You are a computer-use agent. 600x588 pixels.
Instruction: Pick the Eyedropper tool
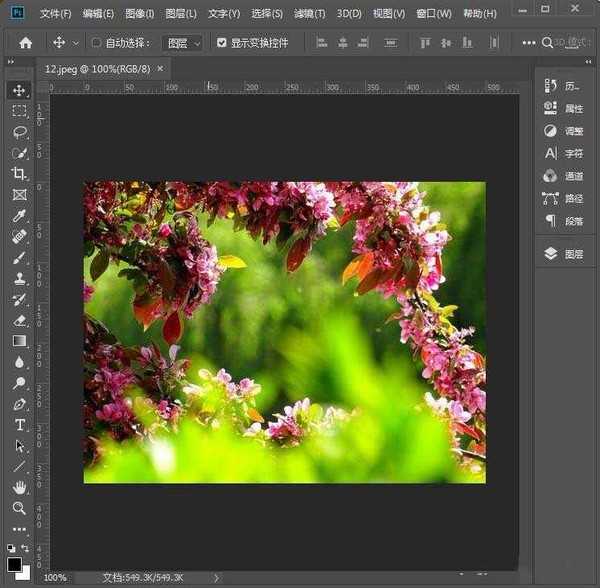[x=19, y=216]
